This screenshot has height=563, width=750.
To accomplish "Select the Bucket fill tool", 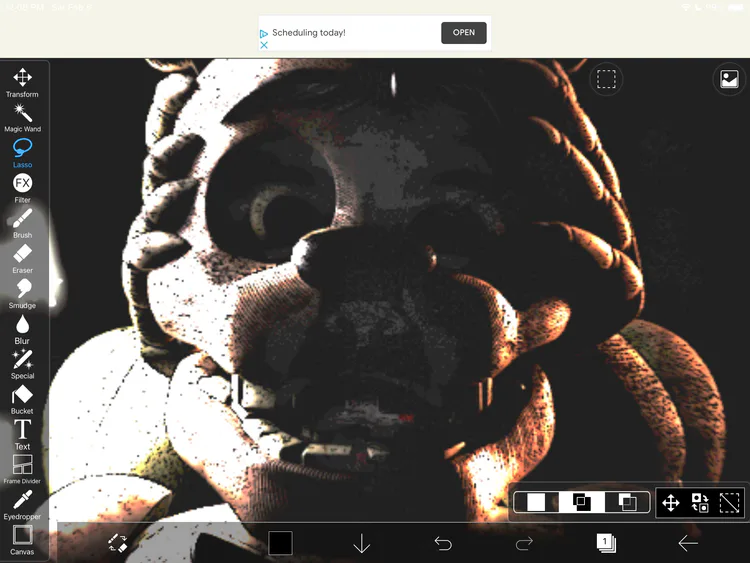I will click(x=22, y=399).
